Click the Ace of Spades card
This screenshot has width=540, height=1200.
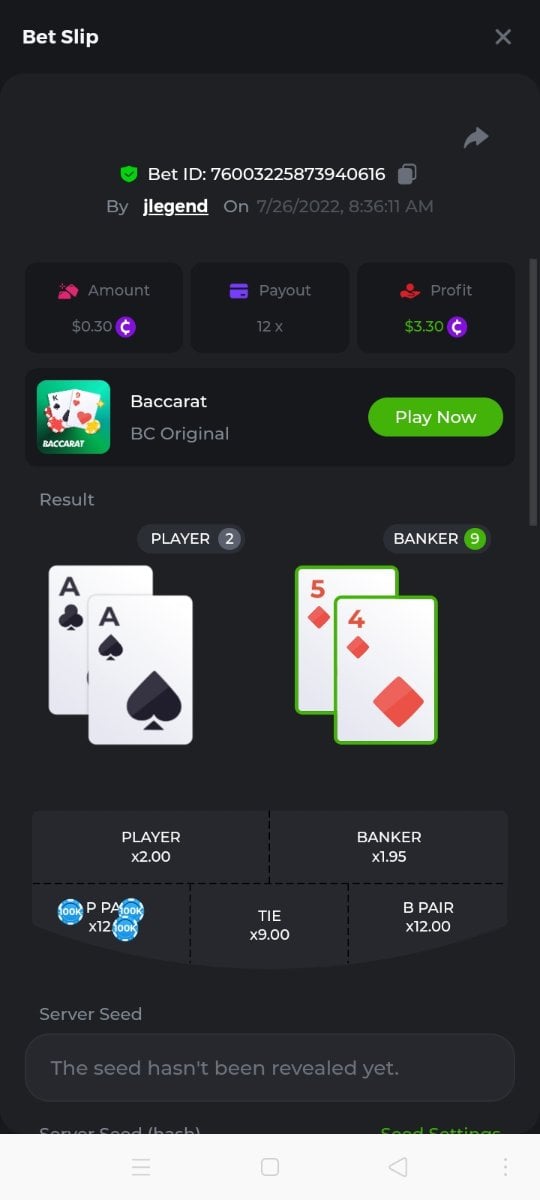(140, 669)
